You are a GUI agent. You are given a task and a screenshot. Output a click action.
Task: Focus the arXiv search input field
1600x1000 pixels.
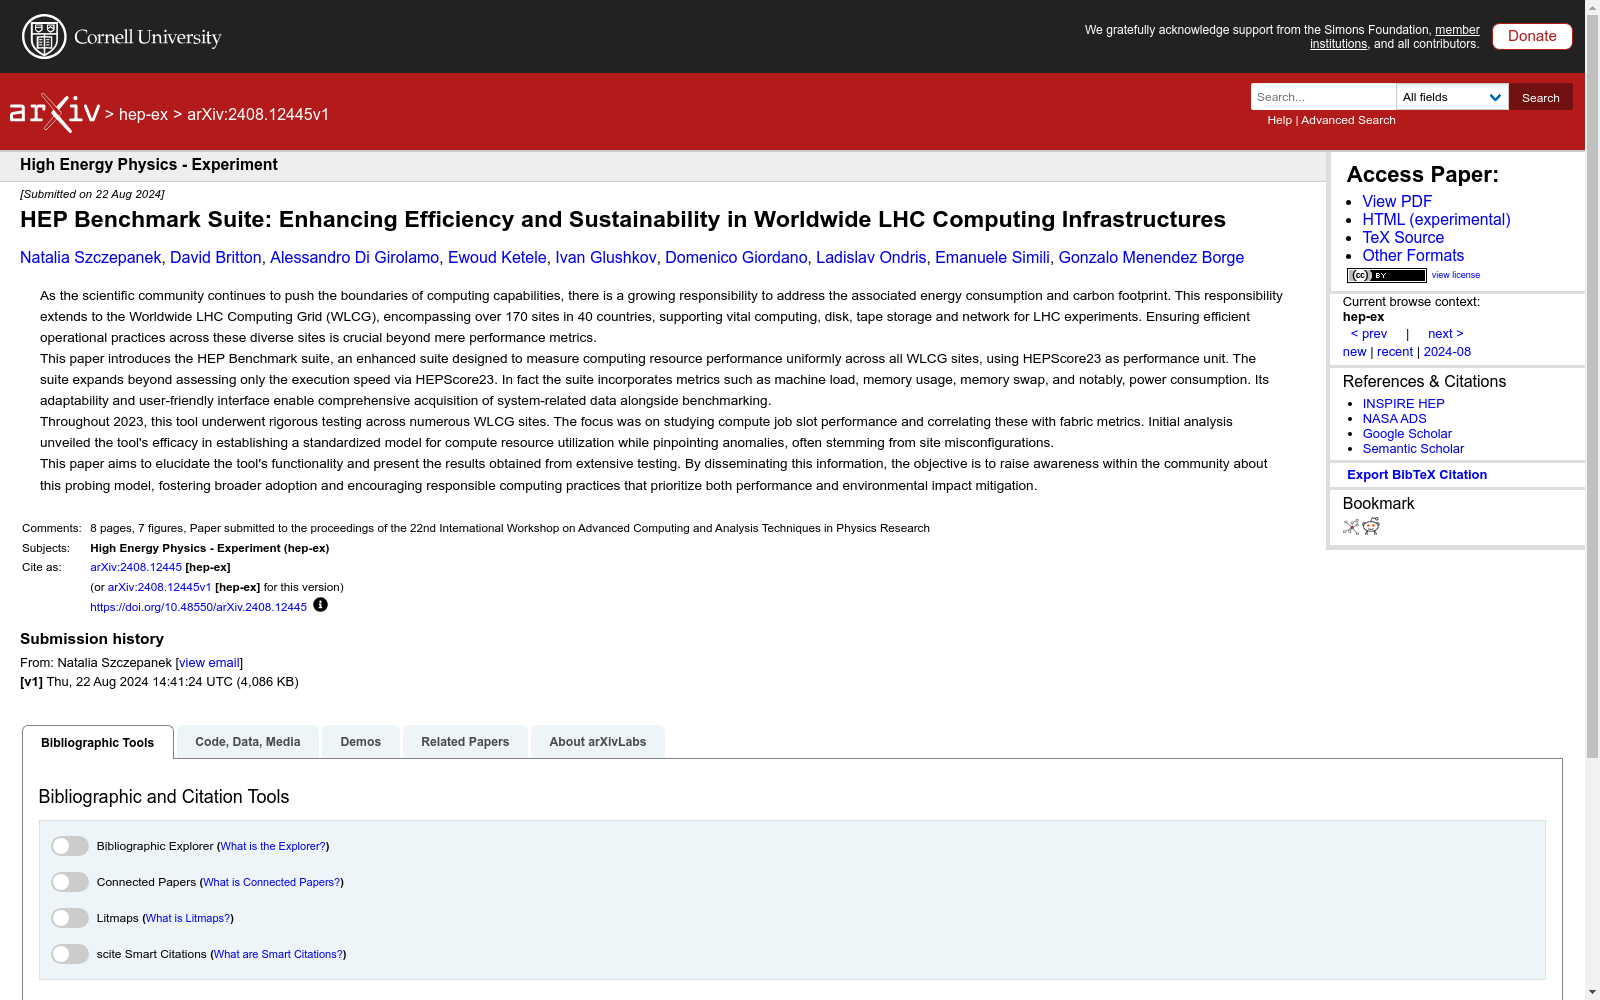pos(1323,97)
